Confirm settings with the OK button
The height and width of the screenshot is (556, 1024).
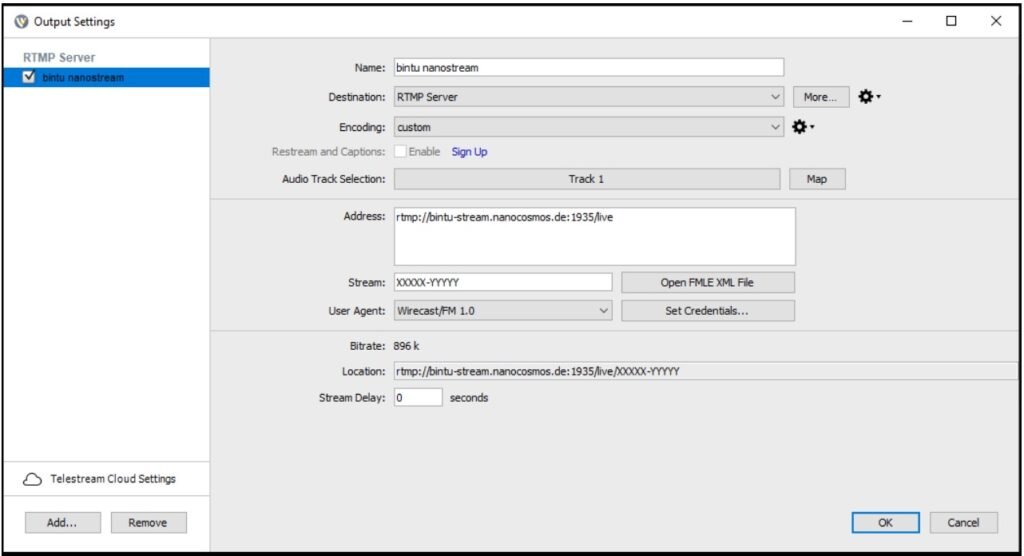pos(886,523)
